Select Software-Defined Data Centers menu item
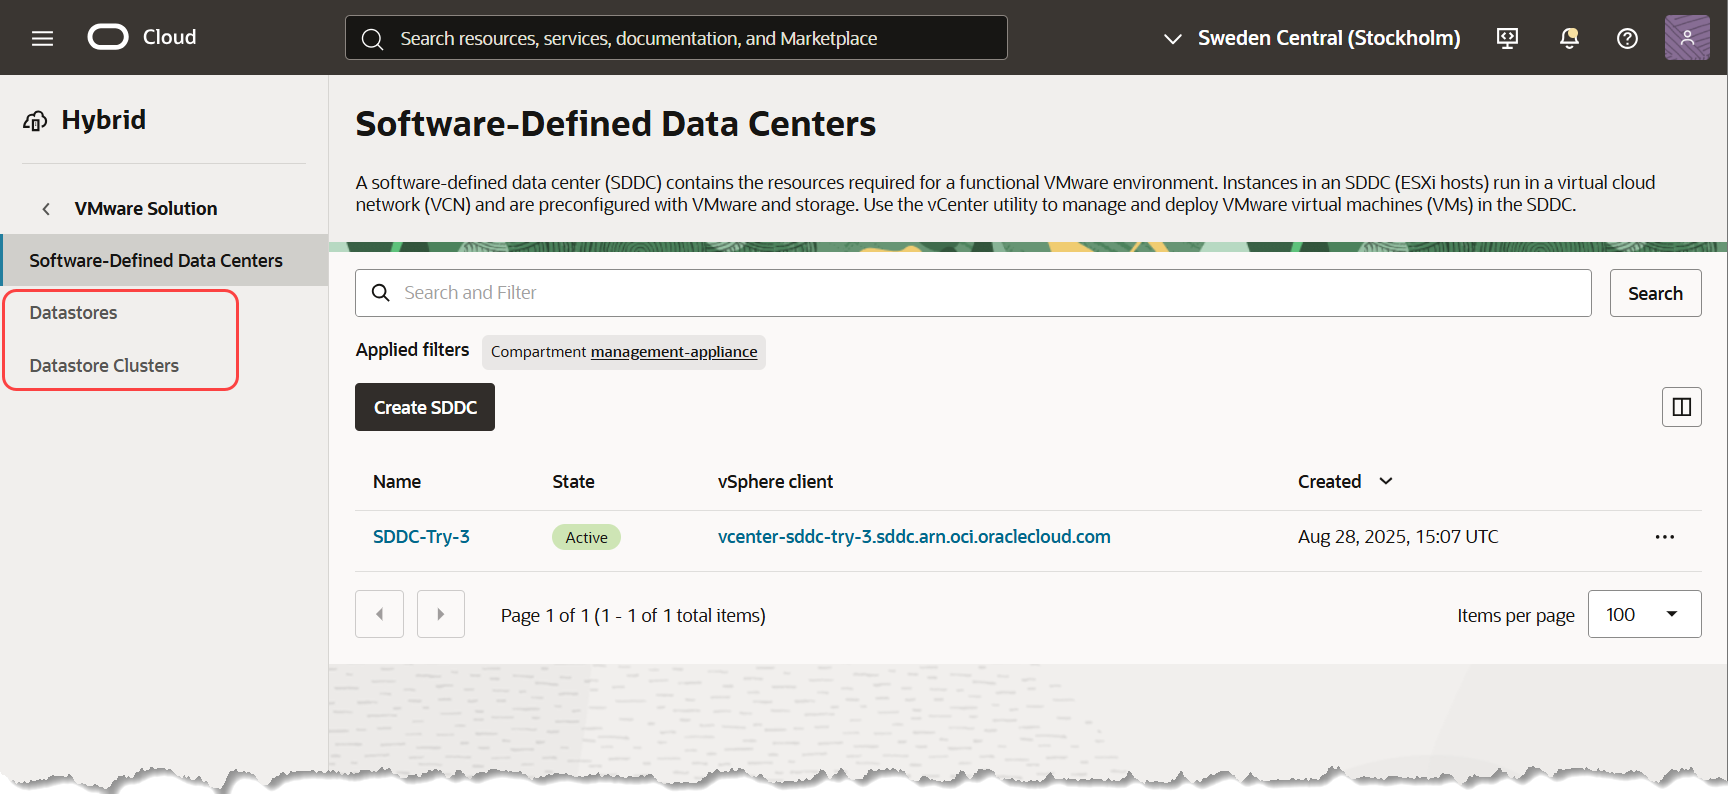 coord(164,260)
